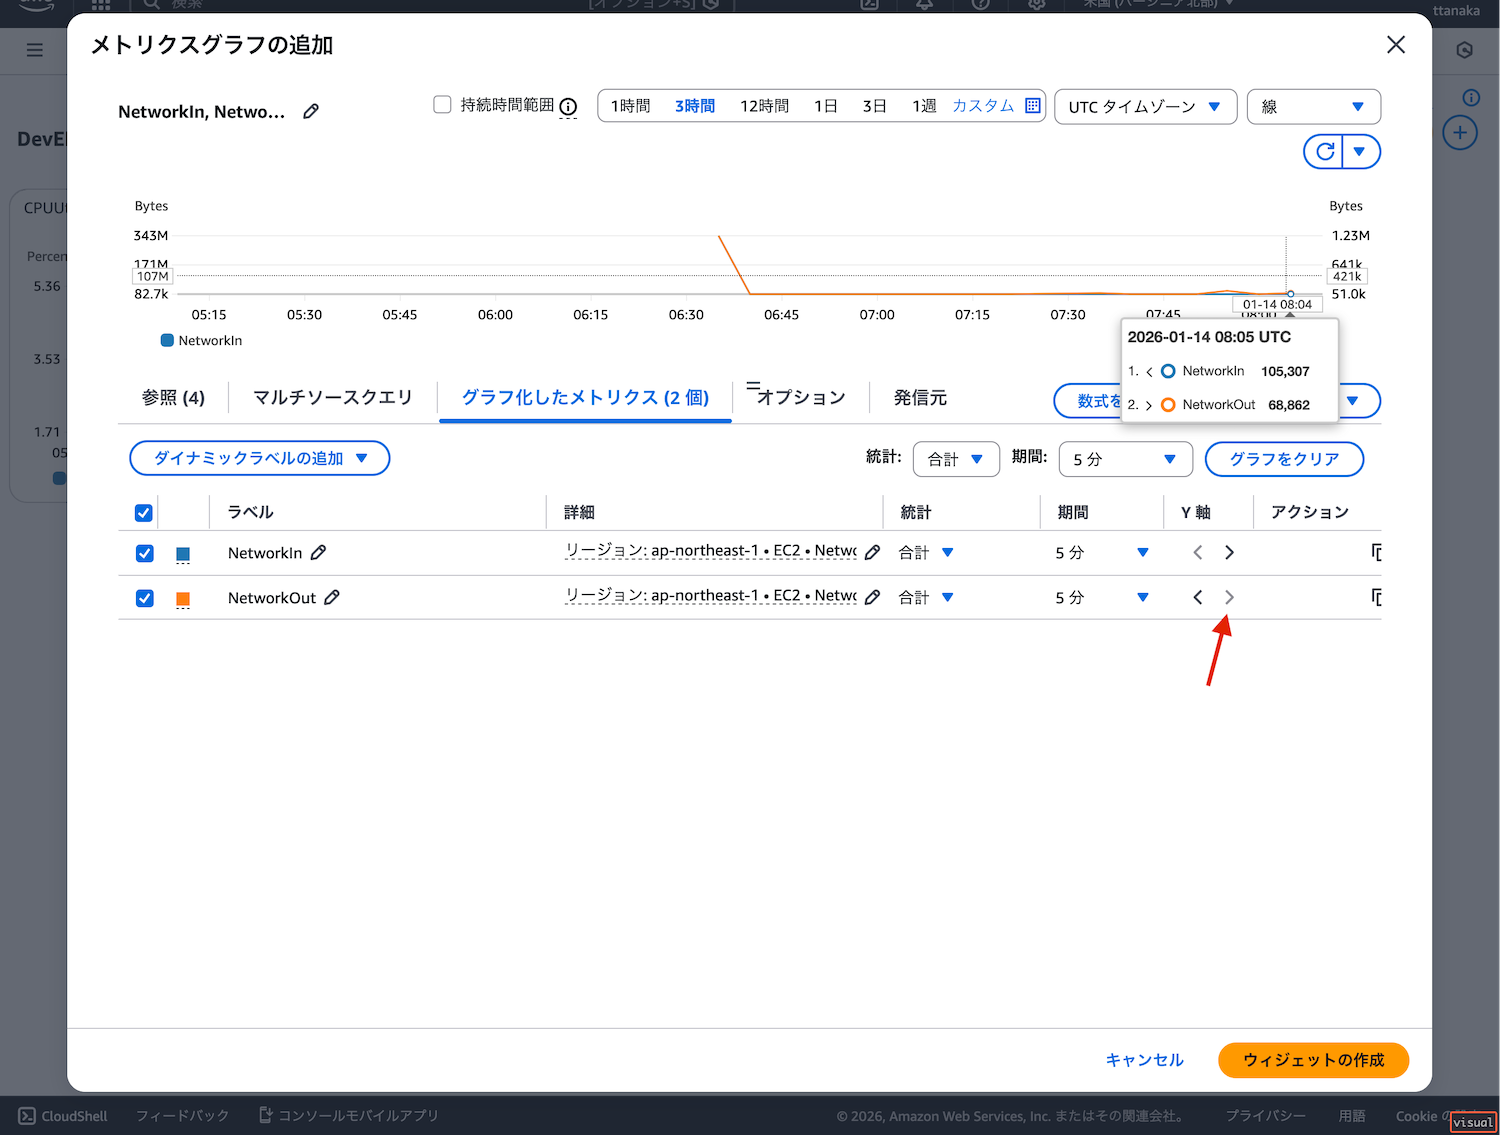This screenshot has width=1500, height=1135.
Task: Enable the duration range checkbox
Action: [442, 105]
